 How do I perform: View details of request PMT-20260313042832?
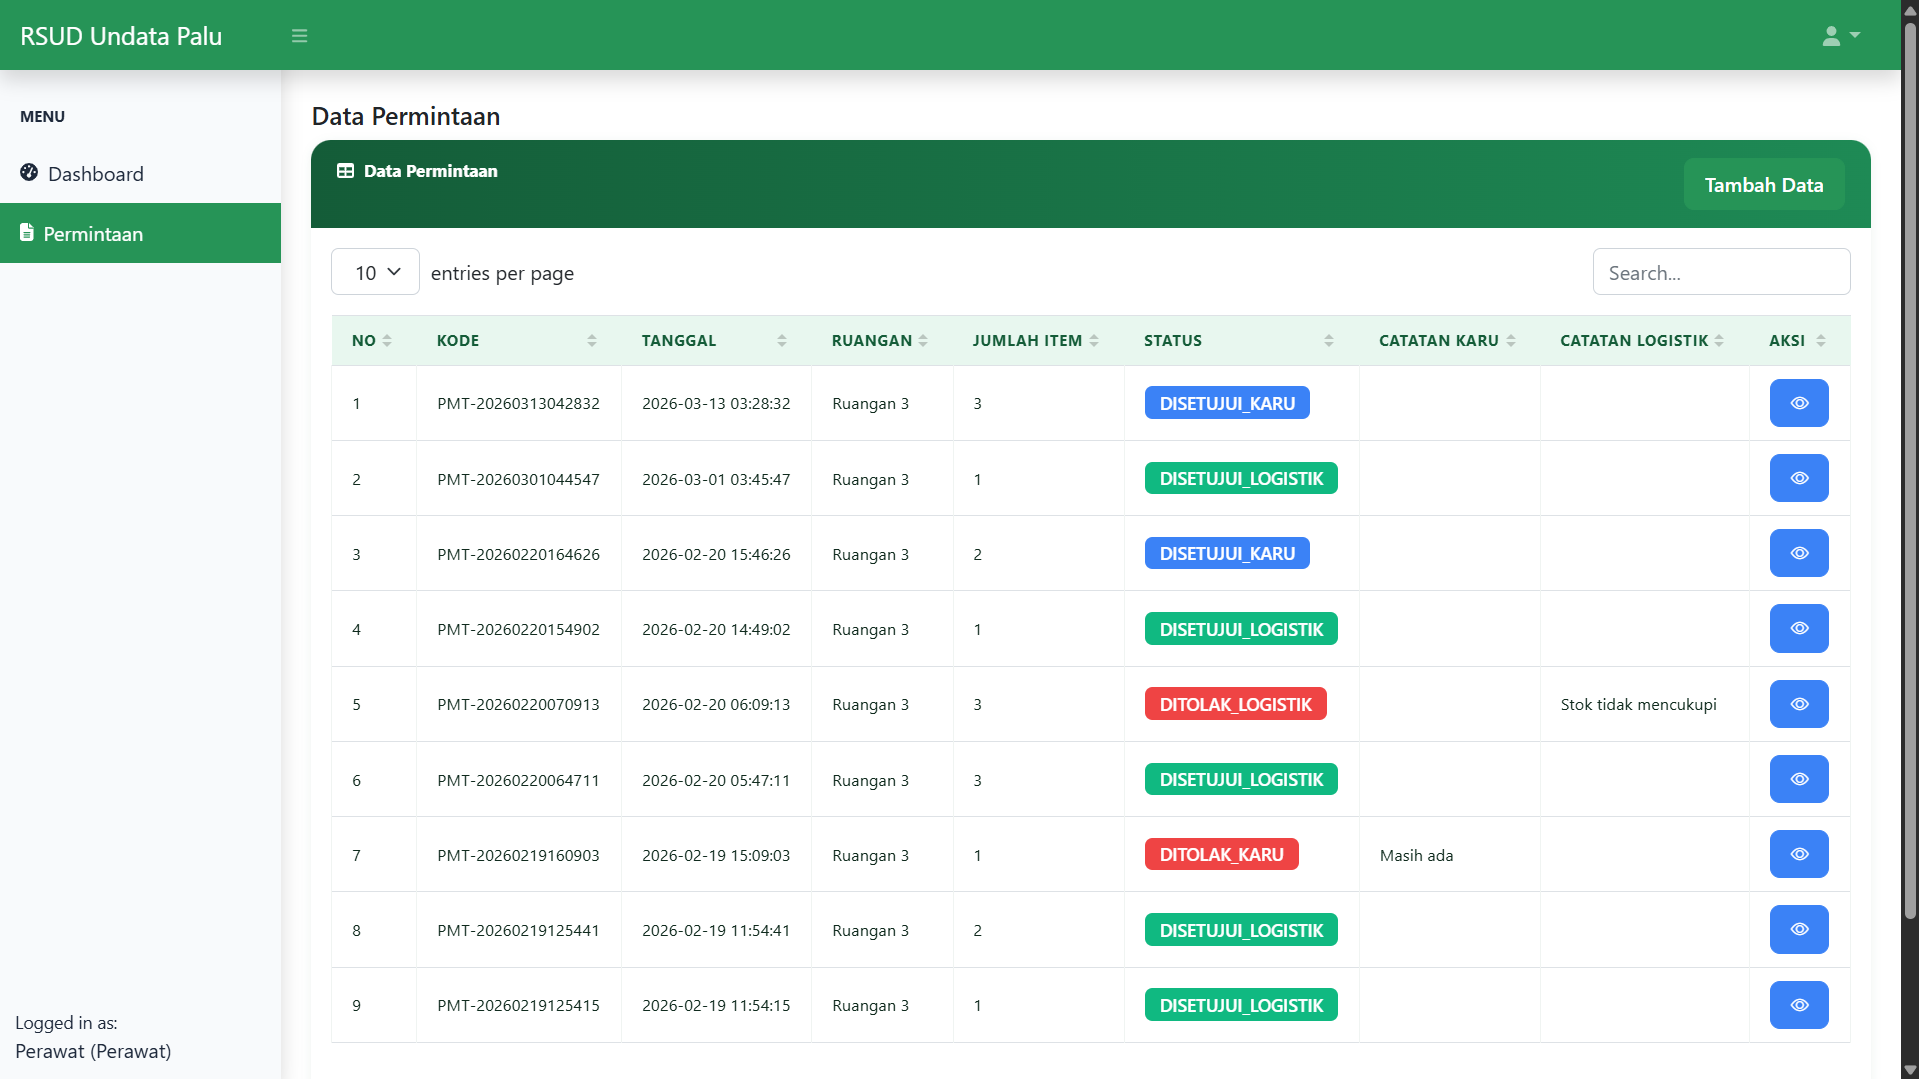1798,403
